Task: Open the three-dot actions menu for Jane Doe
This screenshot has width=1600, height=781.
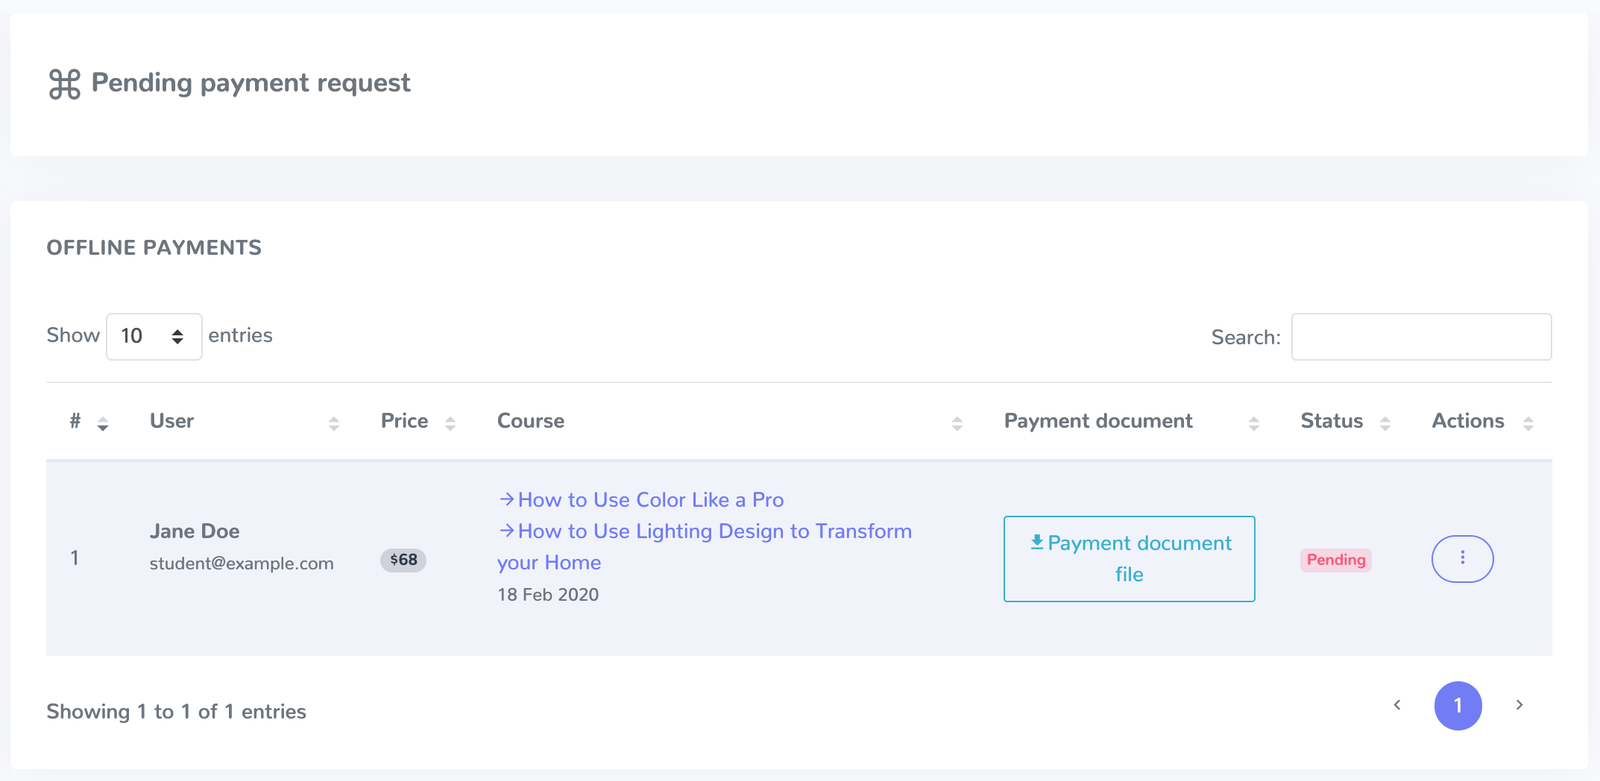Action: [x=1462, y=558]
